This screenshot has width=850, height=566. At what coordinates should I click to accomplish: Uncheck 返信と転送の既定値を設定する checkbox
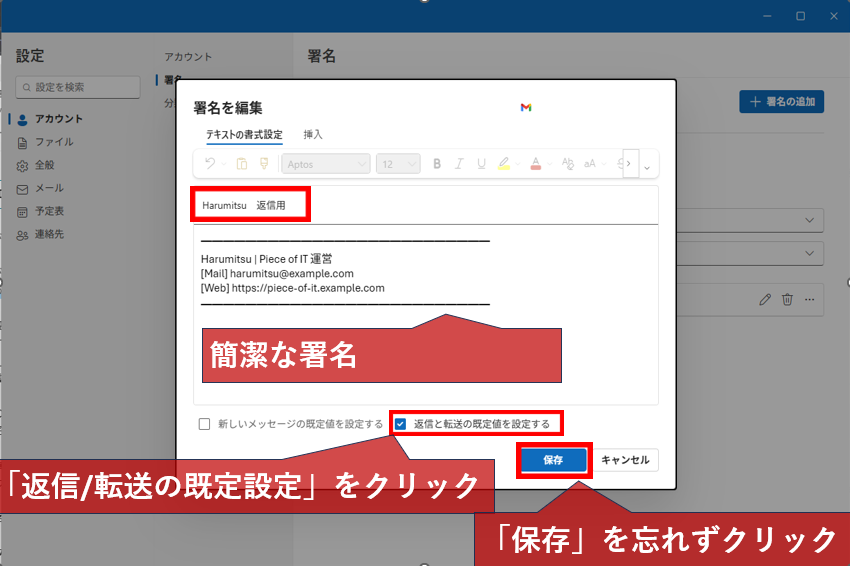[401, 424]
